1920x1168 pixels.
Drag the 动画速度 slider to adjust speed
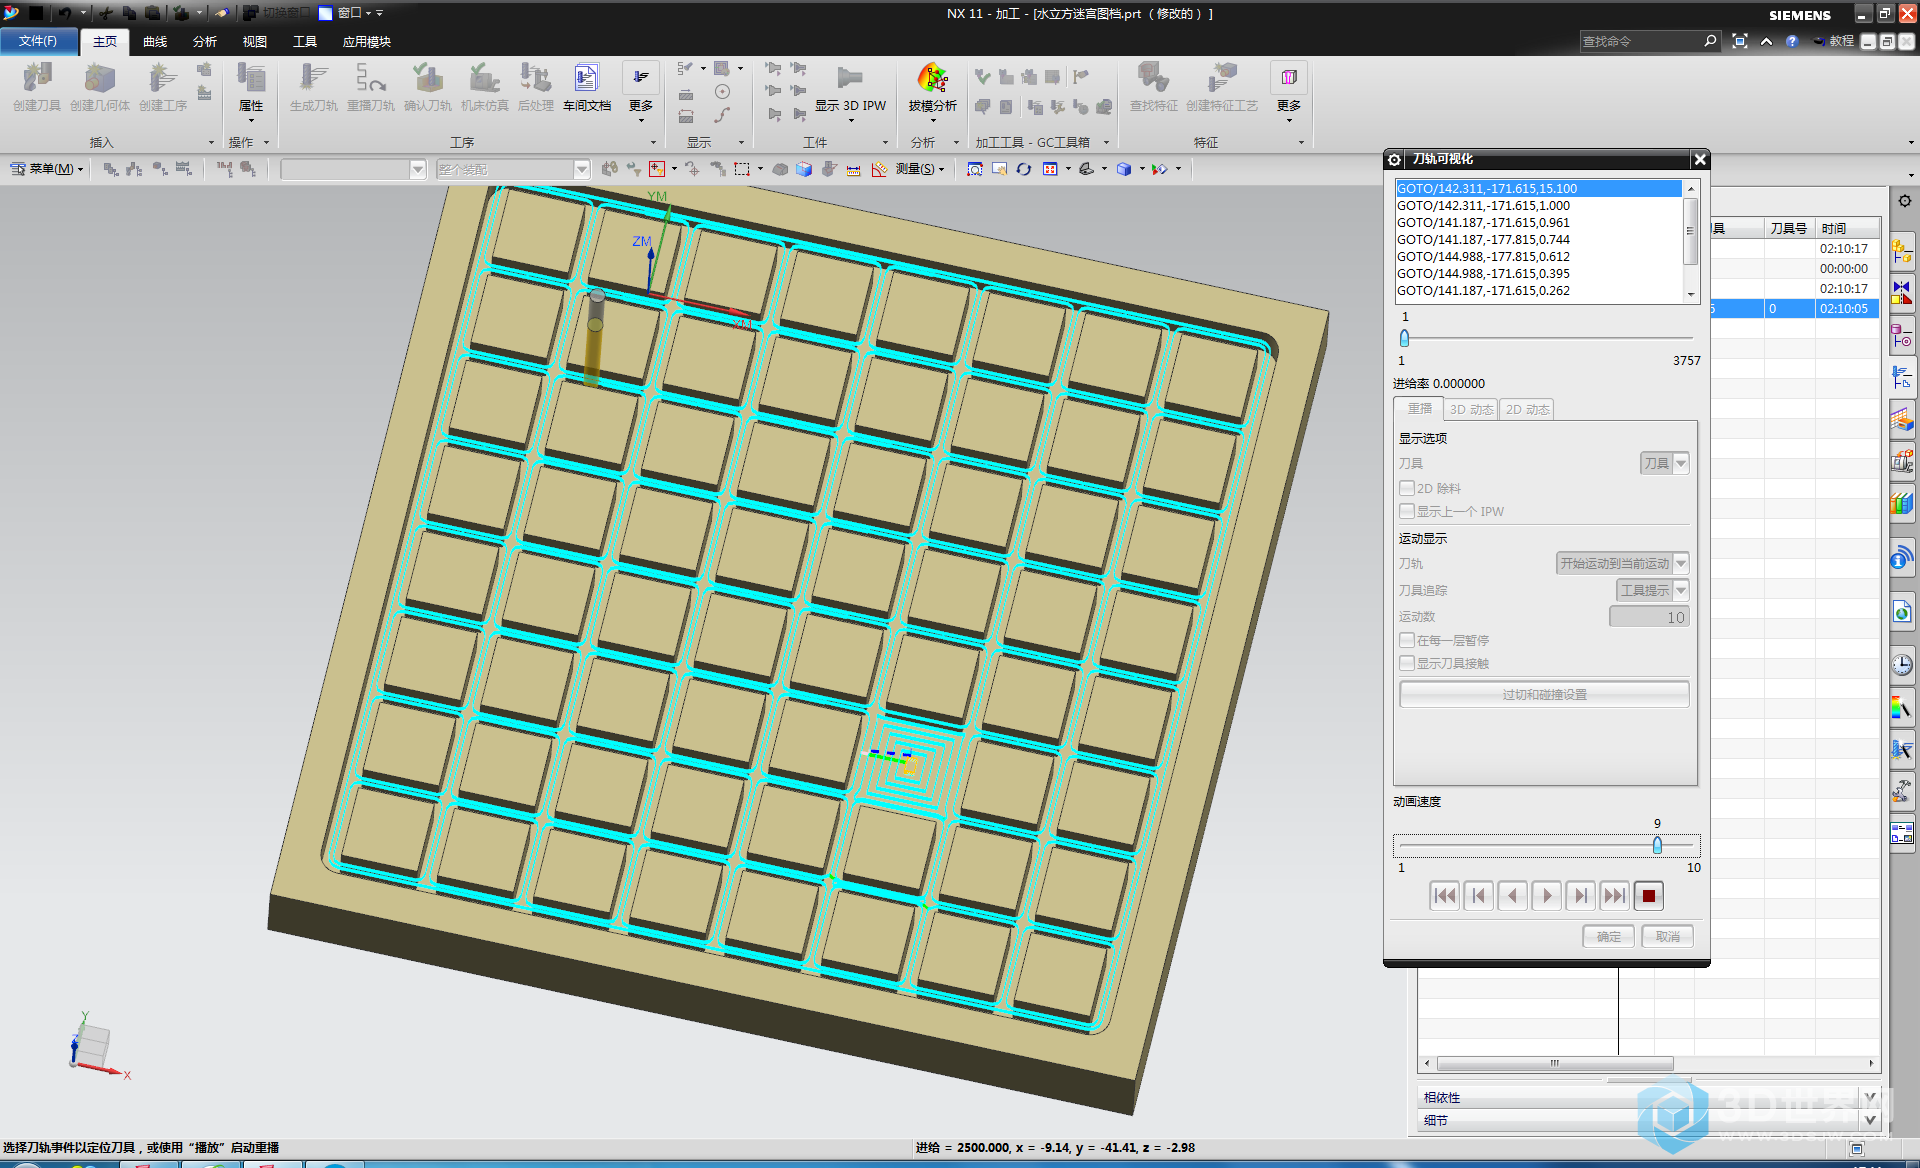pyautogui.click(x=1654, y=844)
